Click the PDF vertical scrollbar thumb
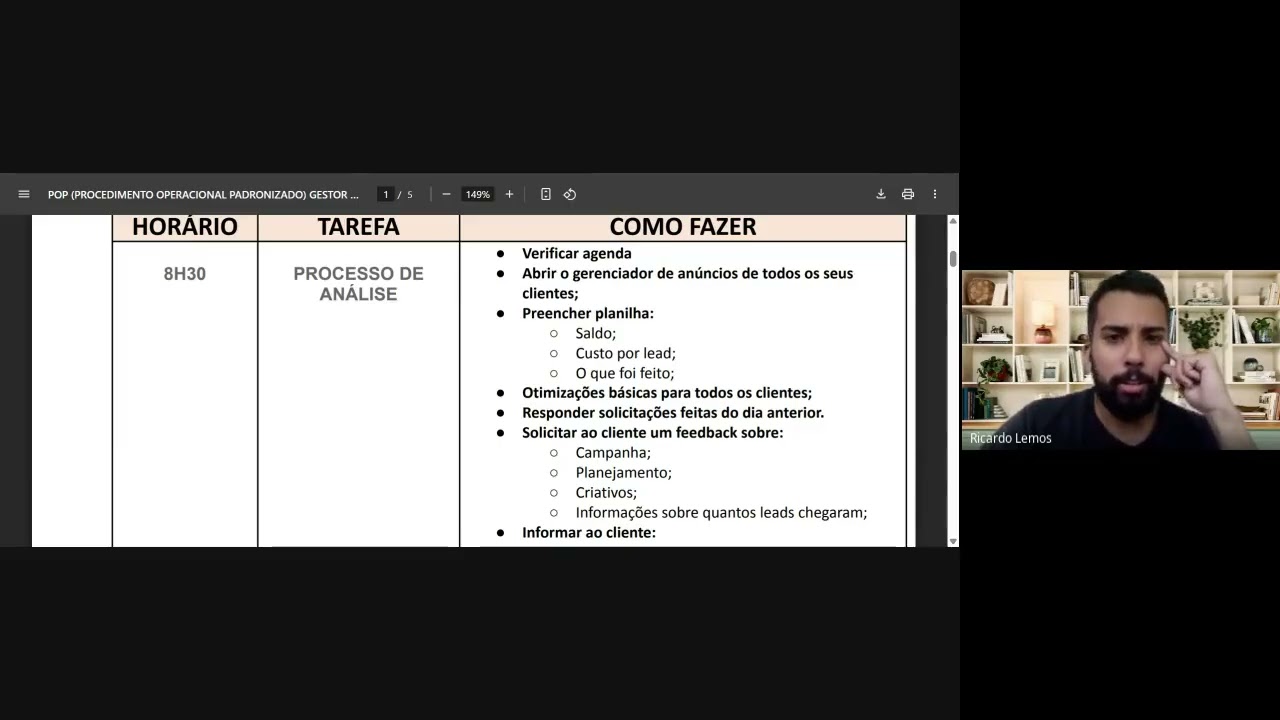The image size is (1280, 720). (953, 258)
